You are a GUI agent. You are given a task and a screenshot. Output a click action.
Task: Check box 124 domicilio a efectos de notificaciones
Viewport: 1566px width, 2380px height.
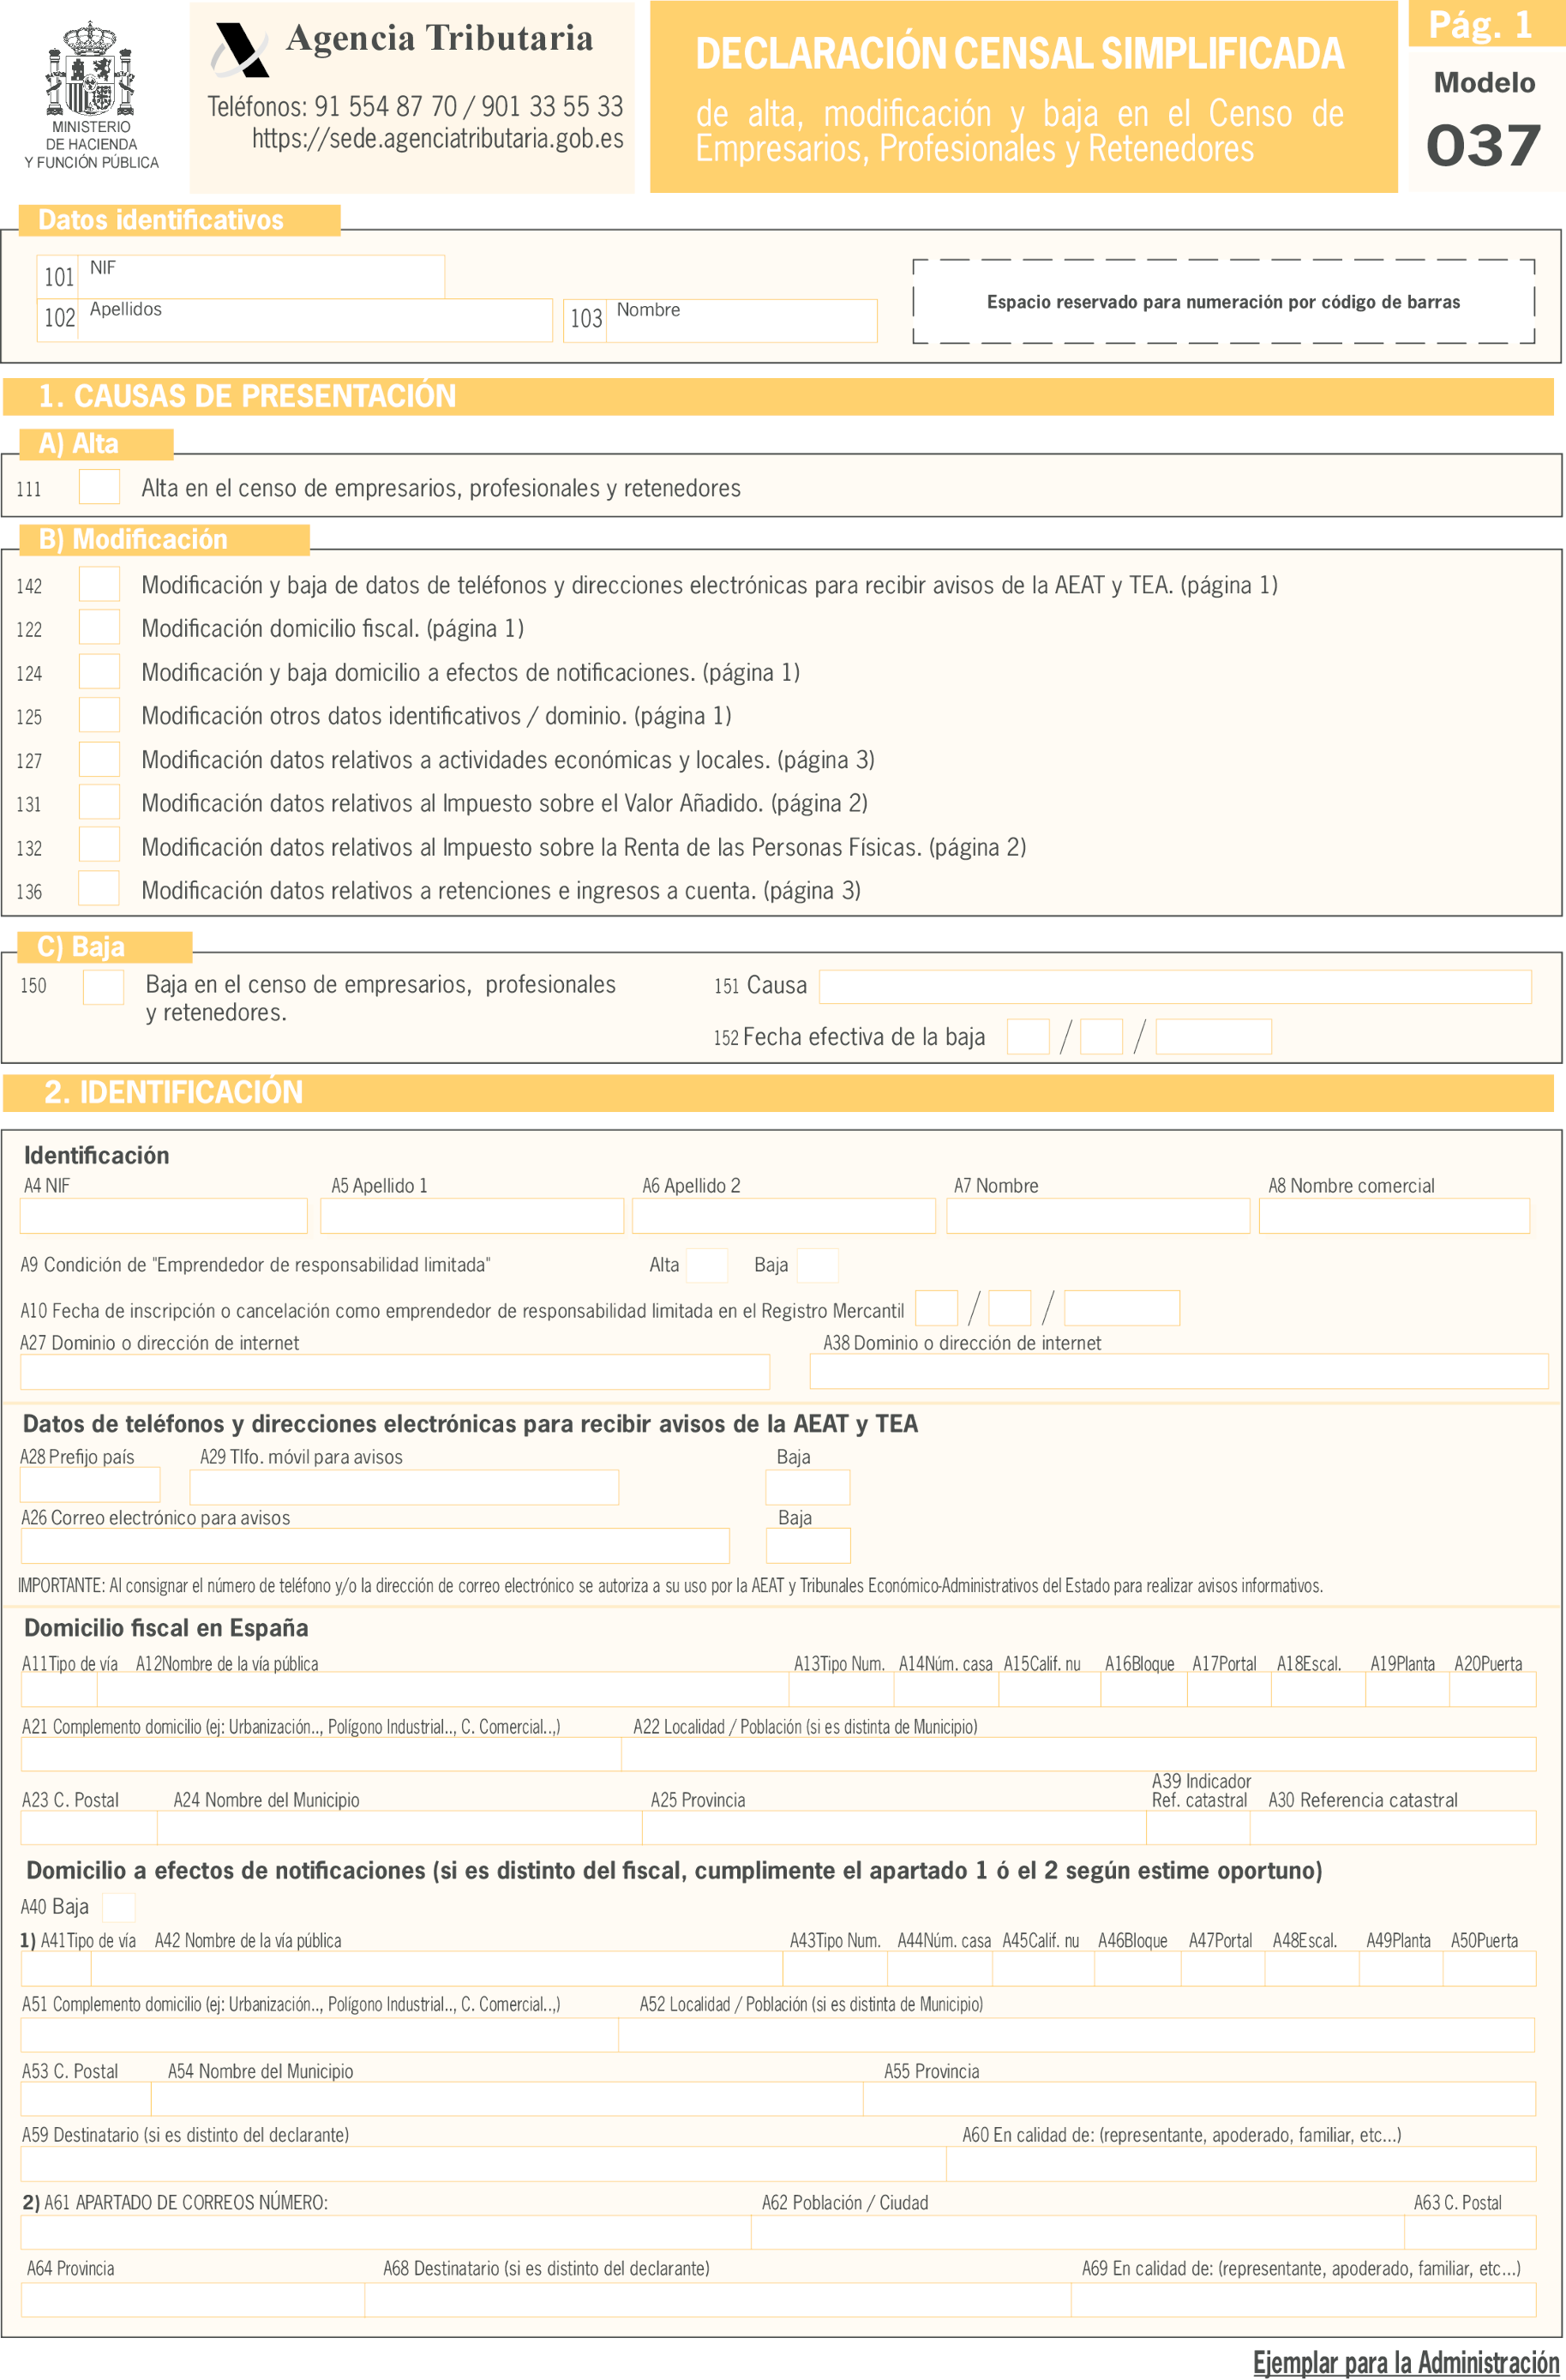(99, 671)
